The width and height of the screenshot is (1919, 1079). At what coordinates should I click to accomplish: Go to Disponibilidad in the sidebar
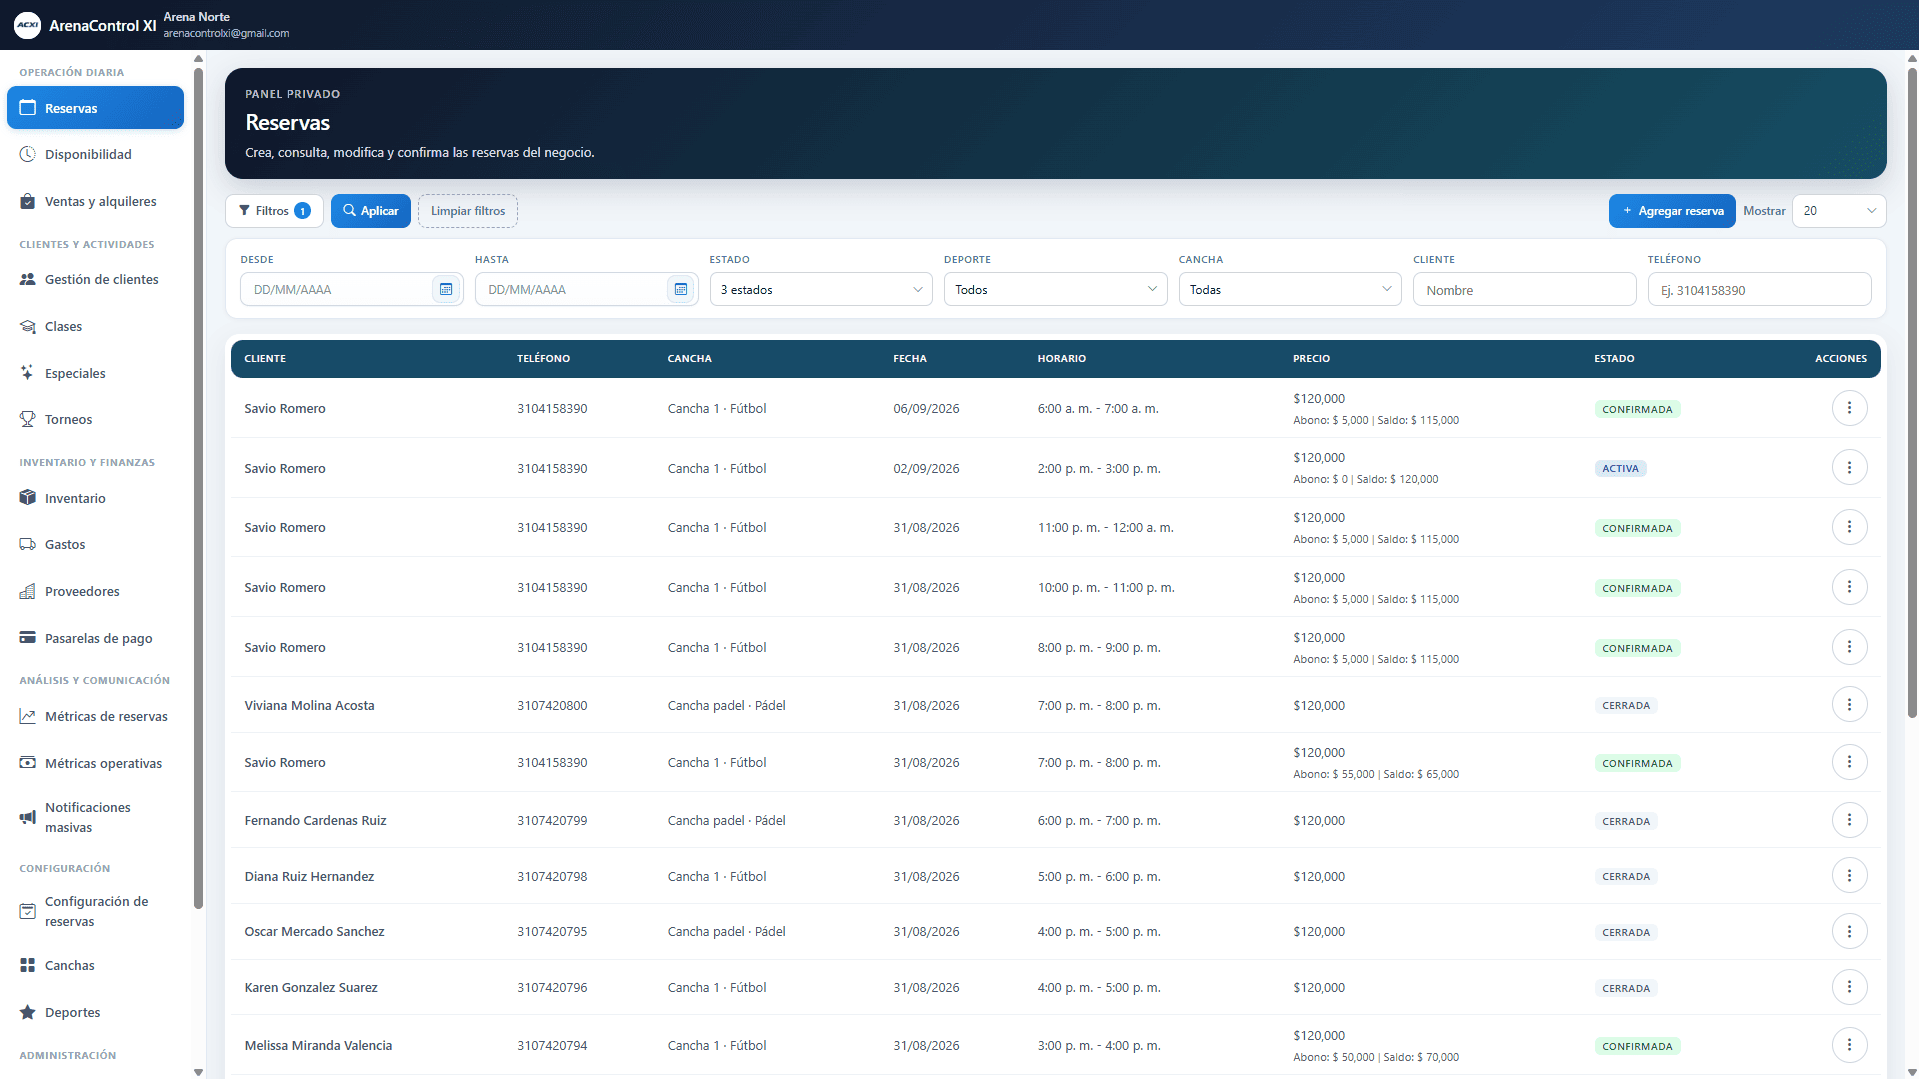click(x=95, y=155)
